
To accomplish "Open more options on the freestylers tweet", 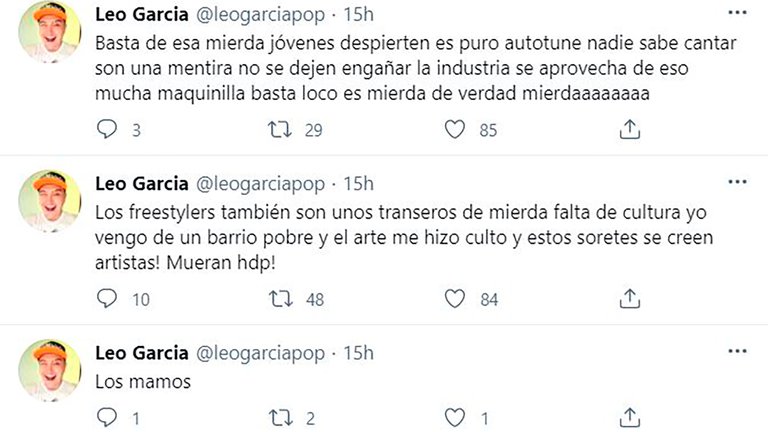I will 738,183.
